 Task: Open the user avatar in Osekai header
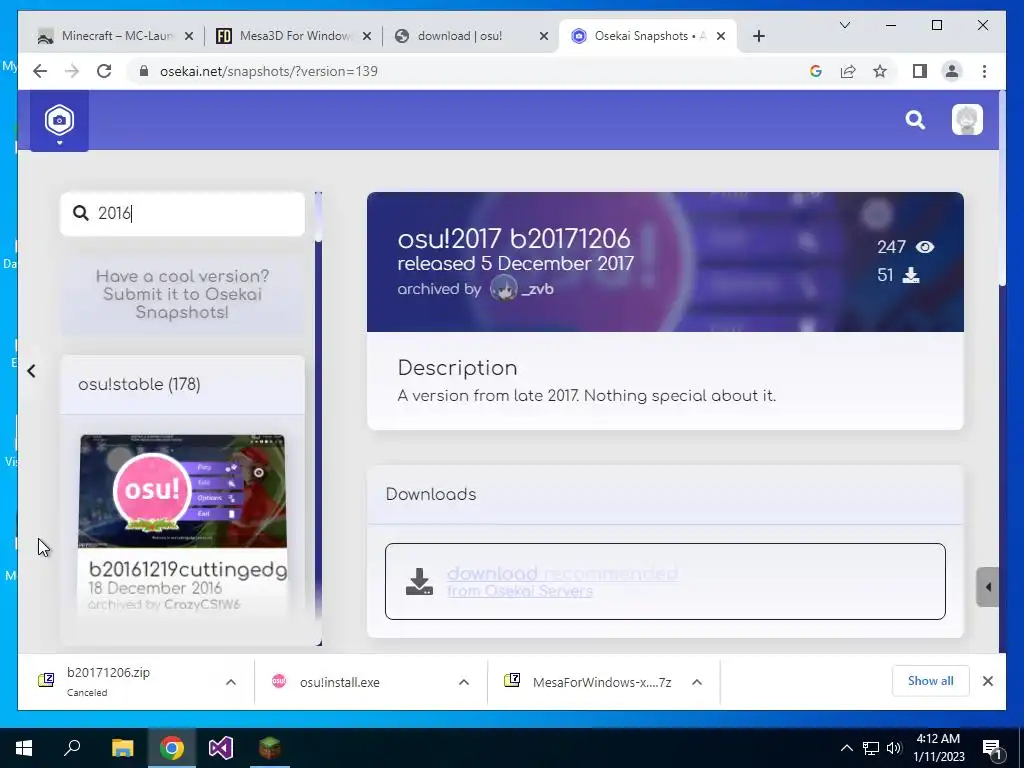967,120
